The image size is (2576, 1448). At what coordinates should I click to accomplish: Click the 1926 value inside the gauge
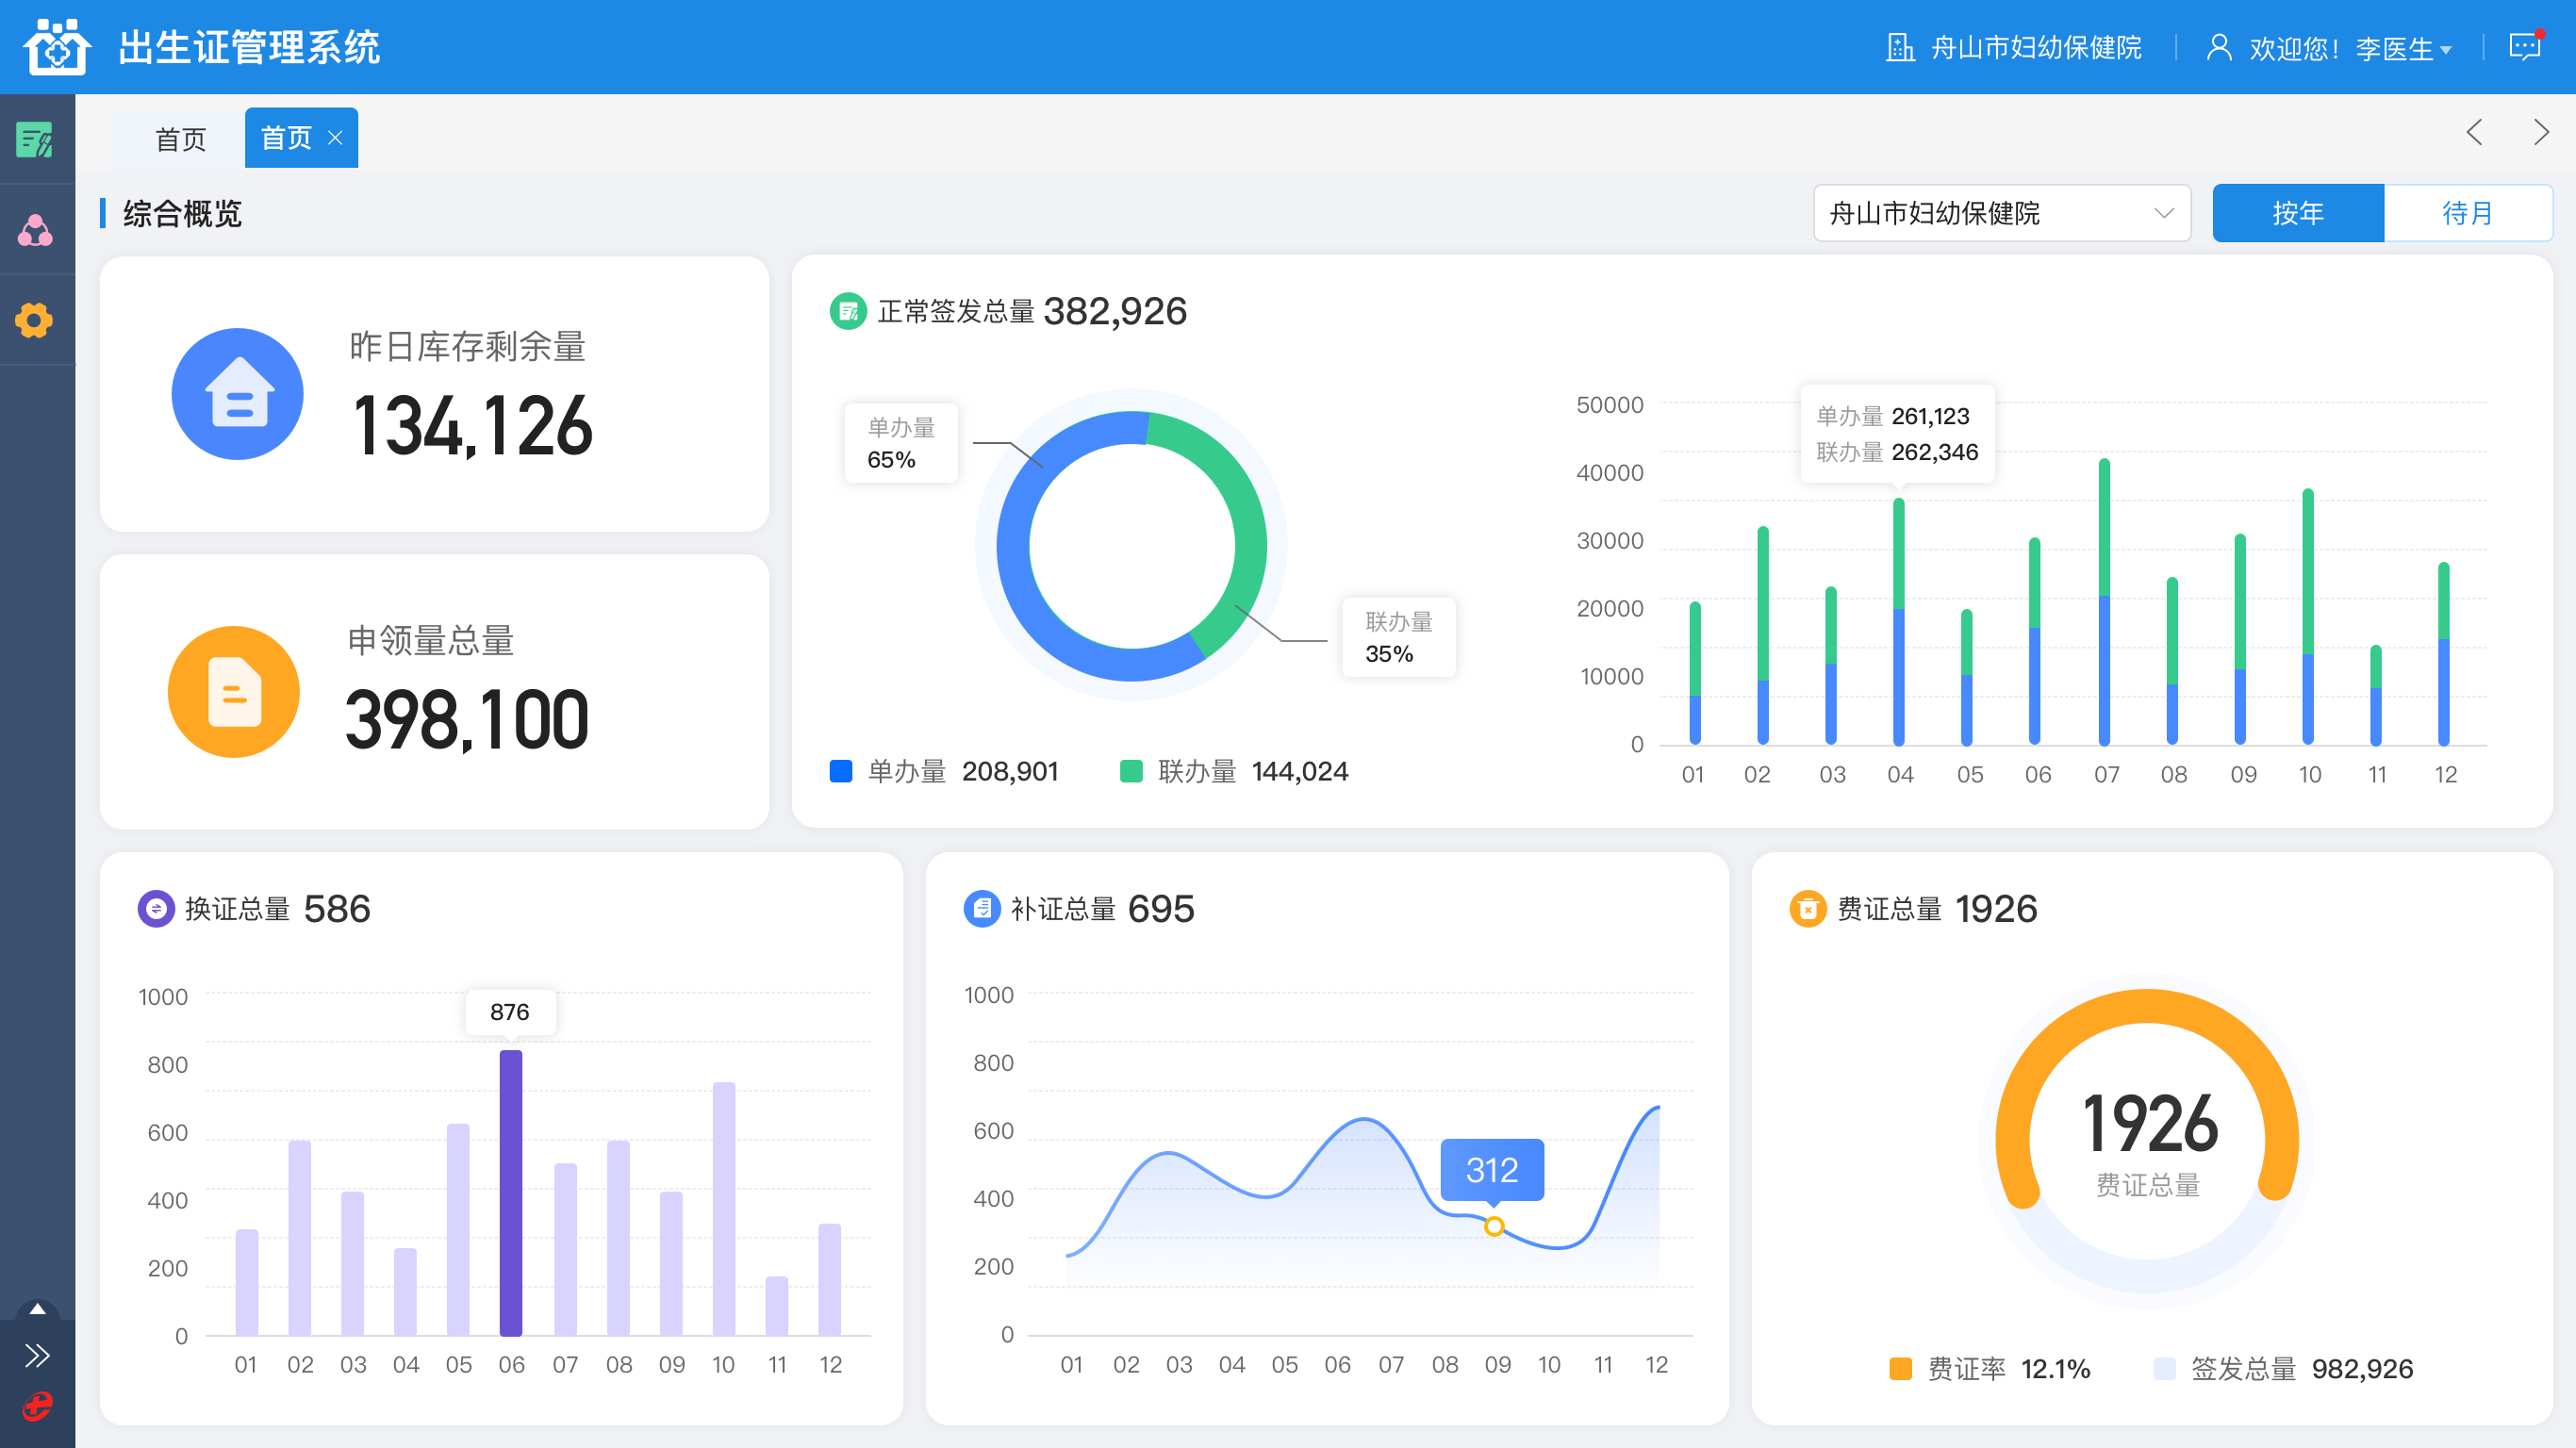coord(2150,1124)
